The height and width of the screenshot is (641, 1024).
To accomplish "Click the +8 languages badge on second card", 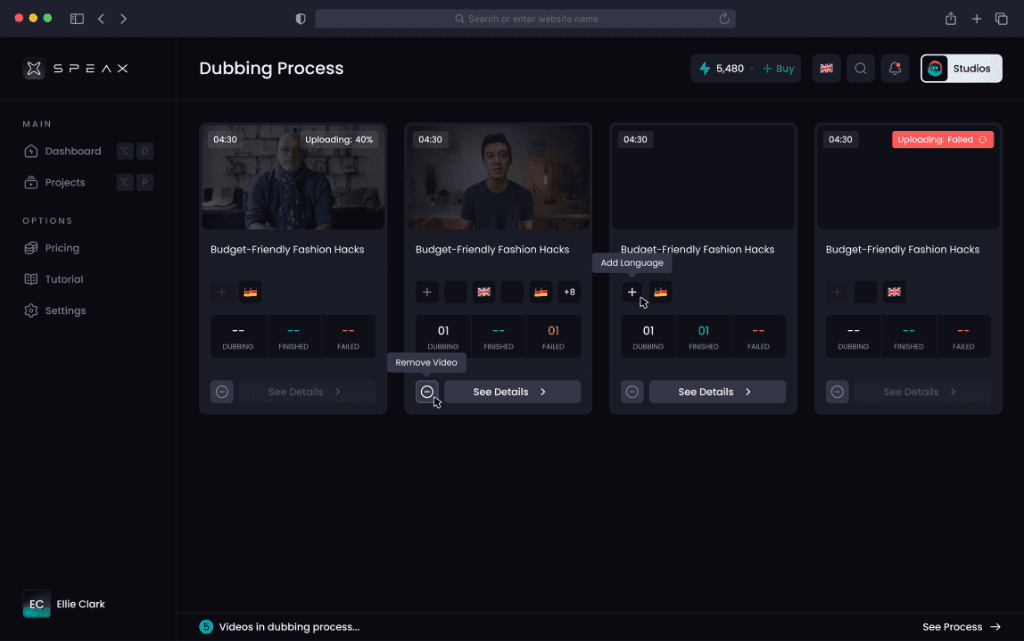I will point(568,291).
